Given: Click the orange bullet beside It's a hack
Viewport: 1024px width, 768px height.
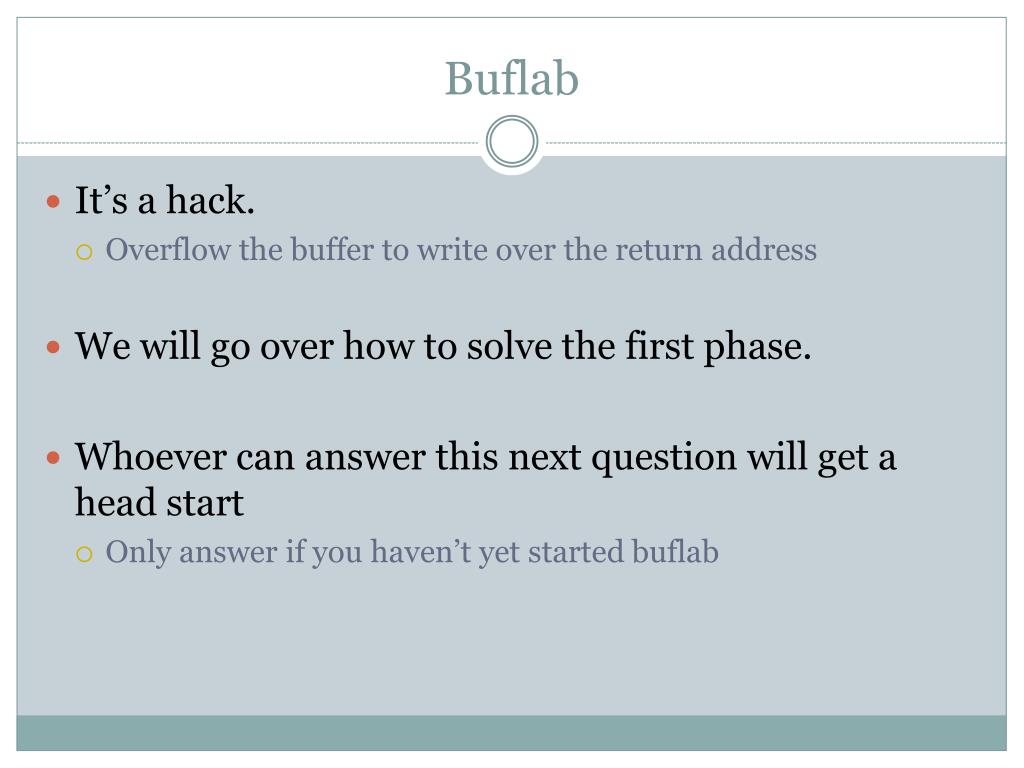Looking at the screenshot, I should [54, 201].
